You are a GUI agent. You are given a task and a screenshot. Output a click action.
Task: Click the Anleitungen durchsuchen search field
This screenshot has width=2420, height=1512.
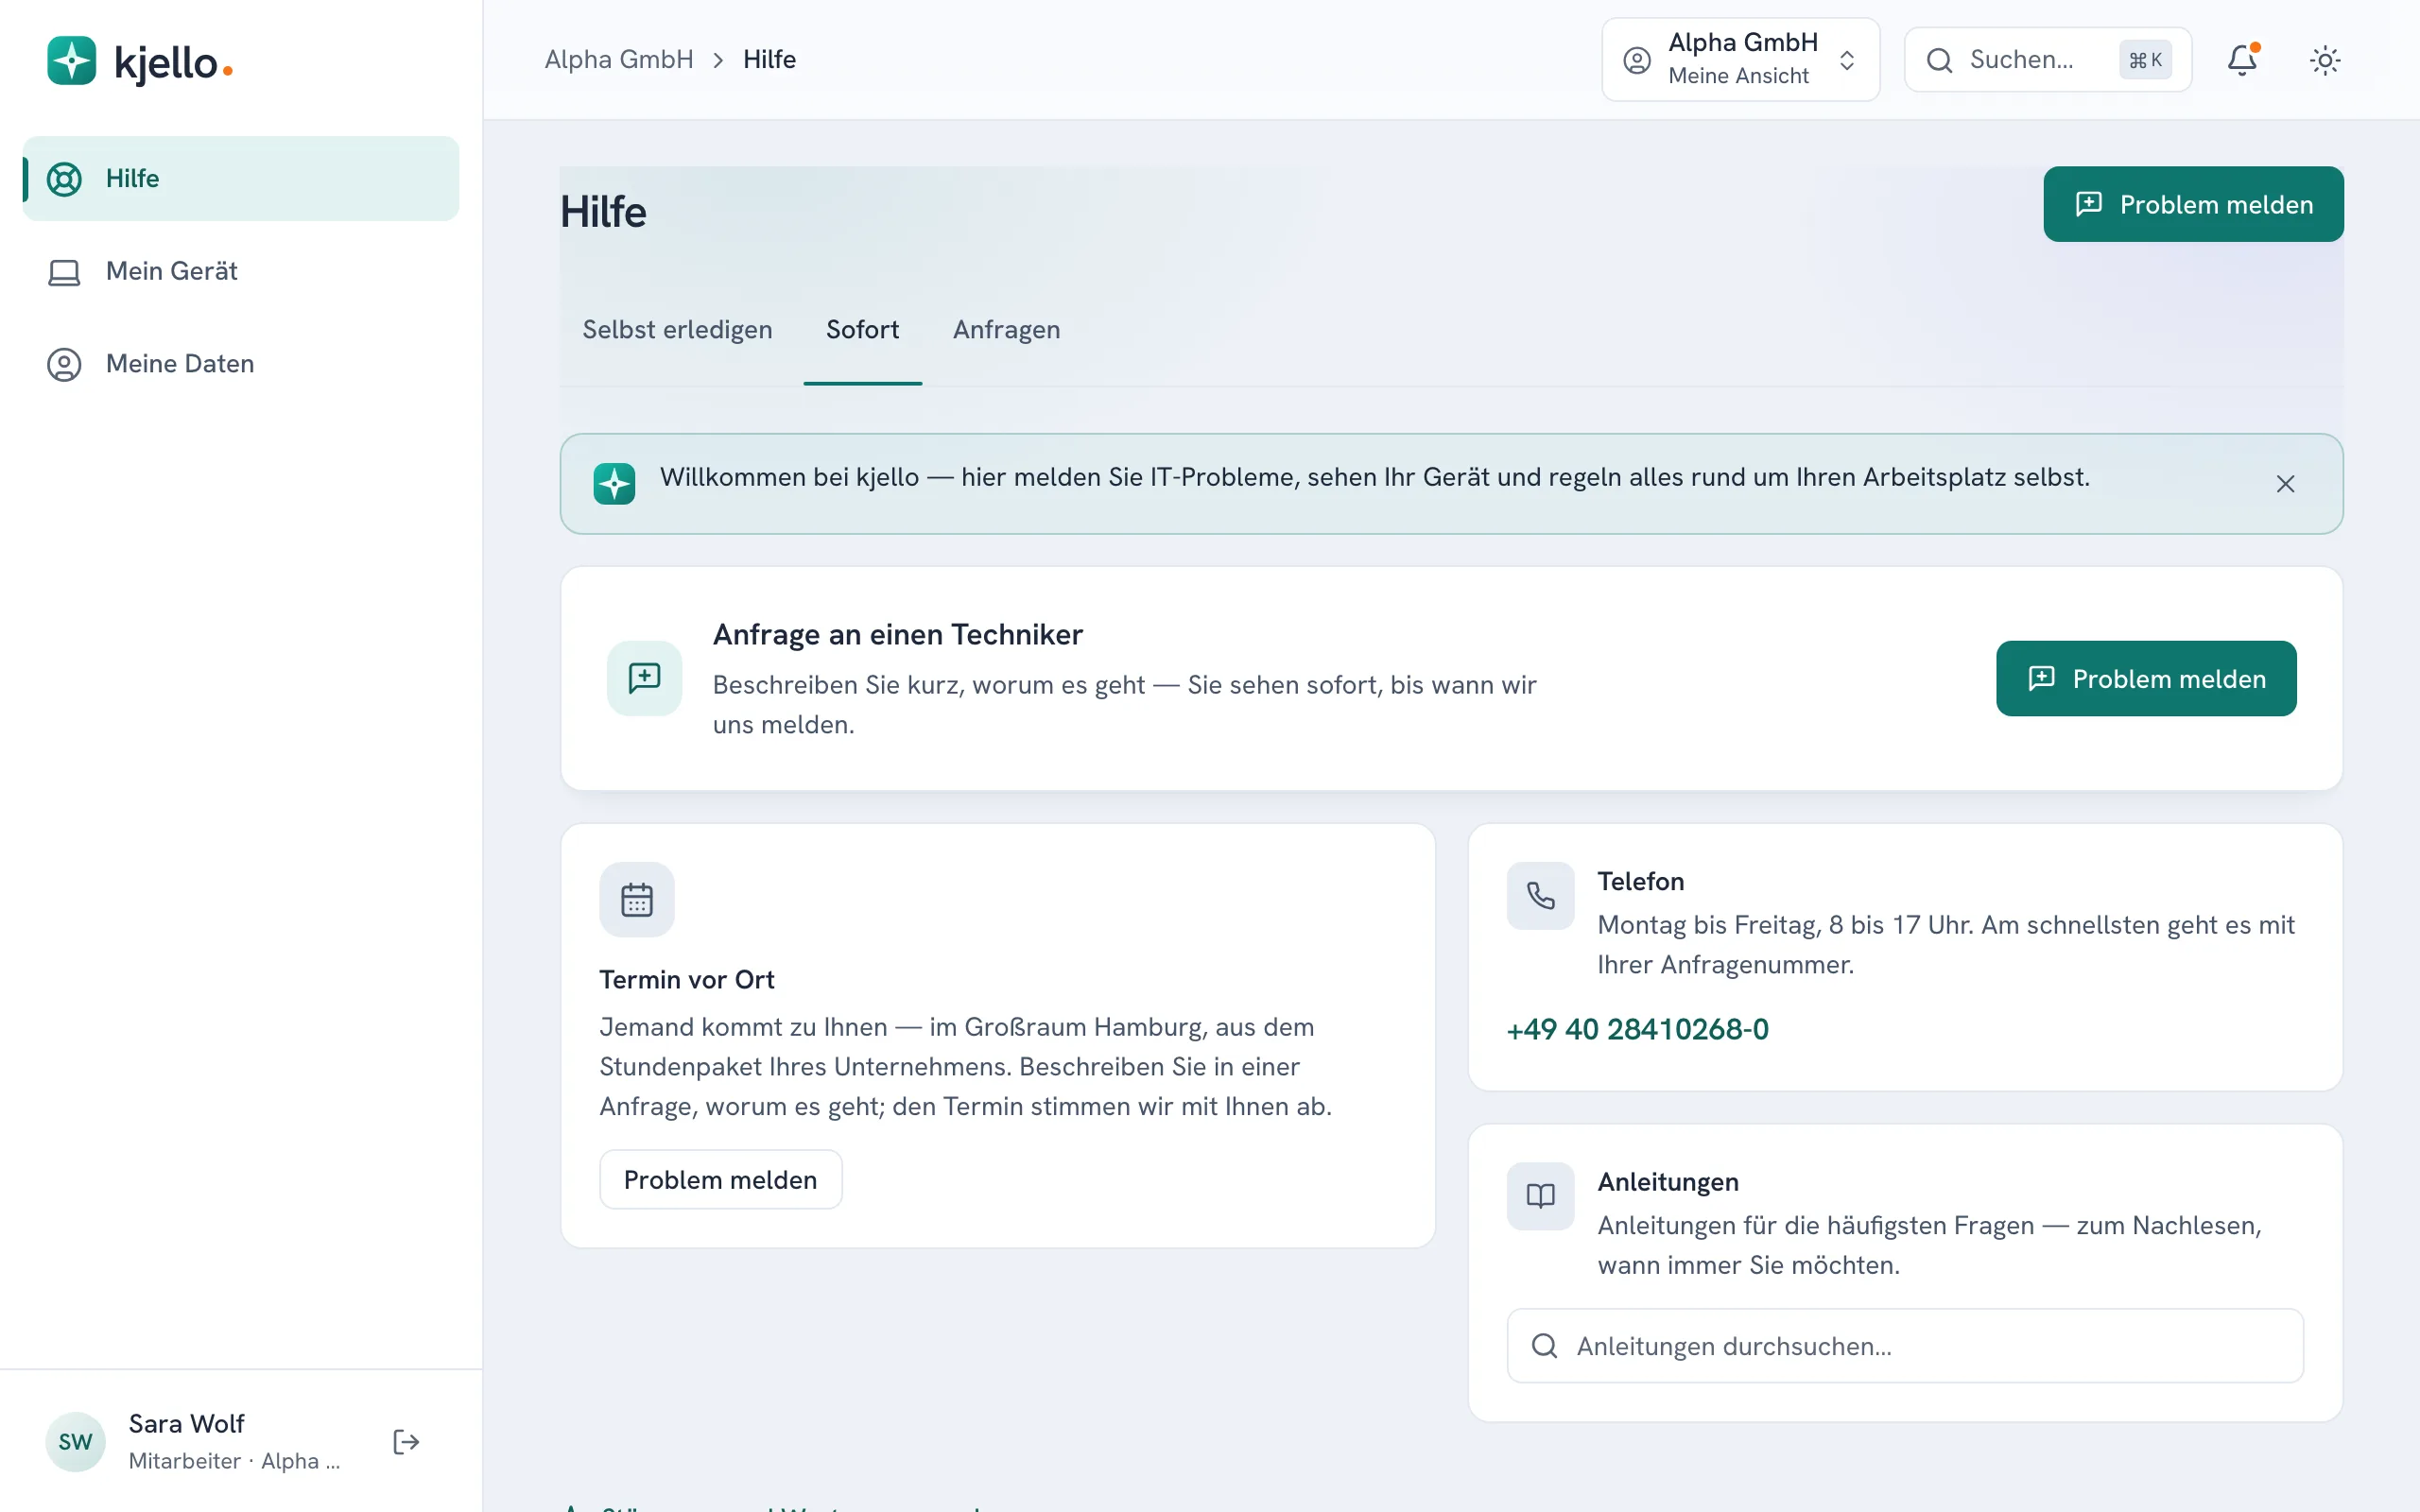click(1905, 1346)
